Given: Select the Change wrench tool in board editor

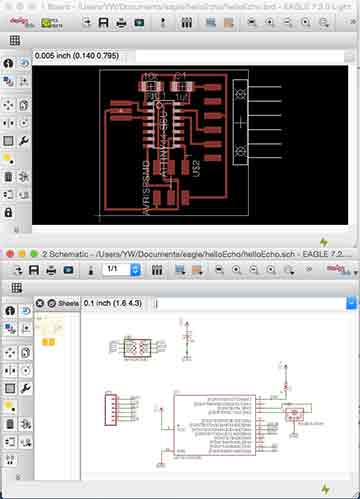Looking at the screenshot, I should coord(24,141).
